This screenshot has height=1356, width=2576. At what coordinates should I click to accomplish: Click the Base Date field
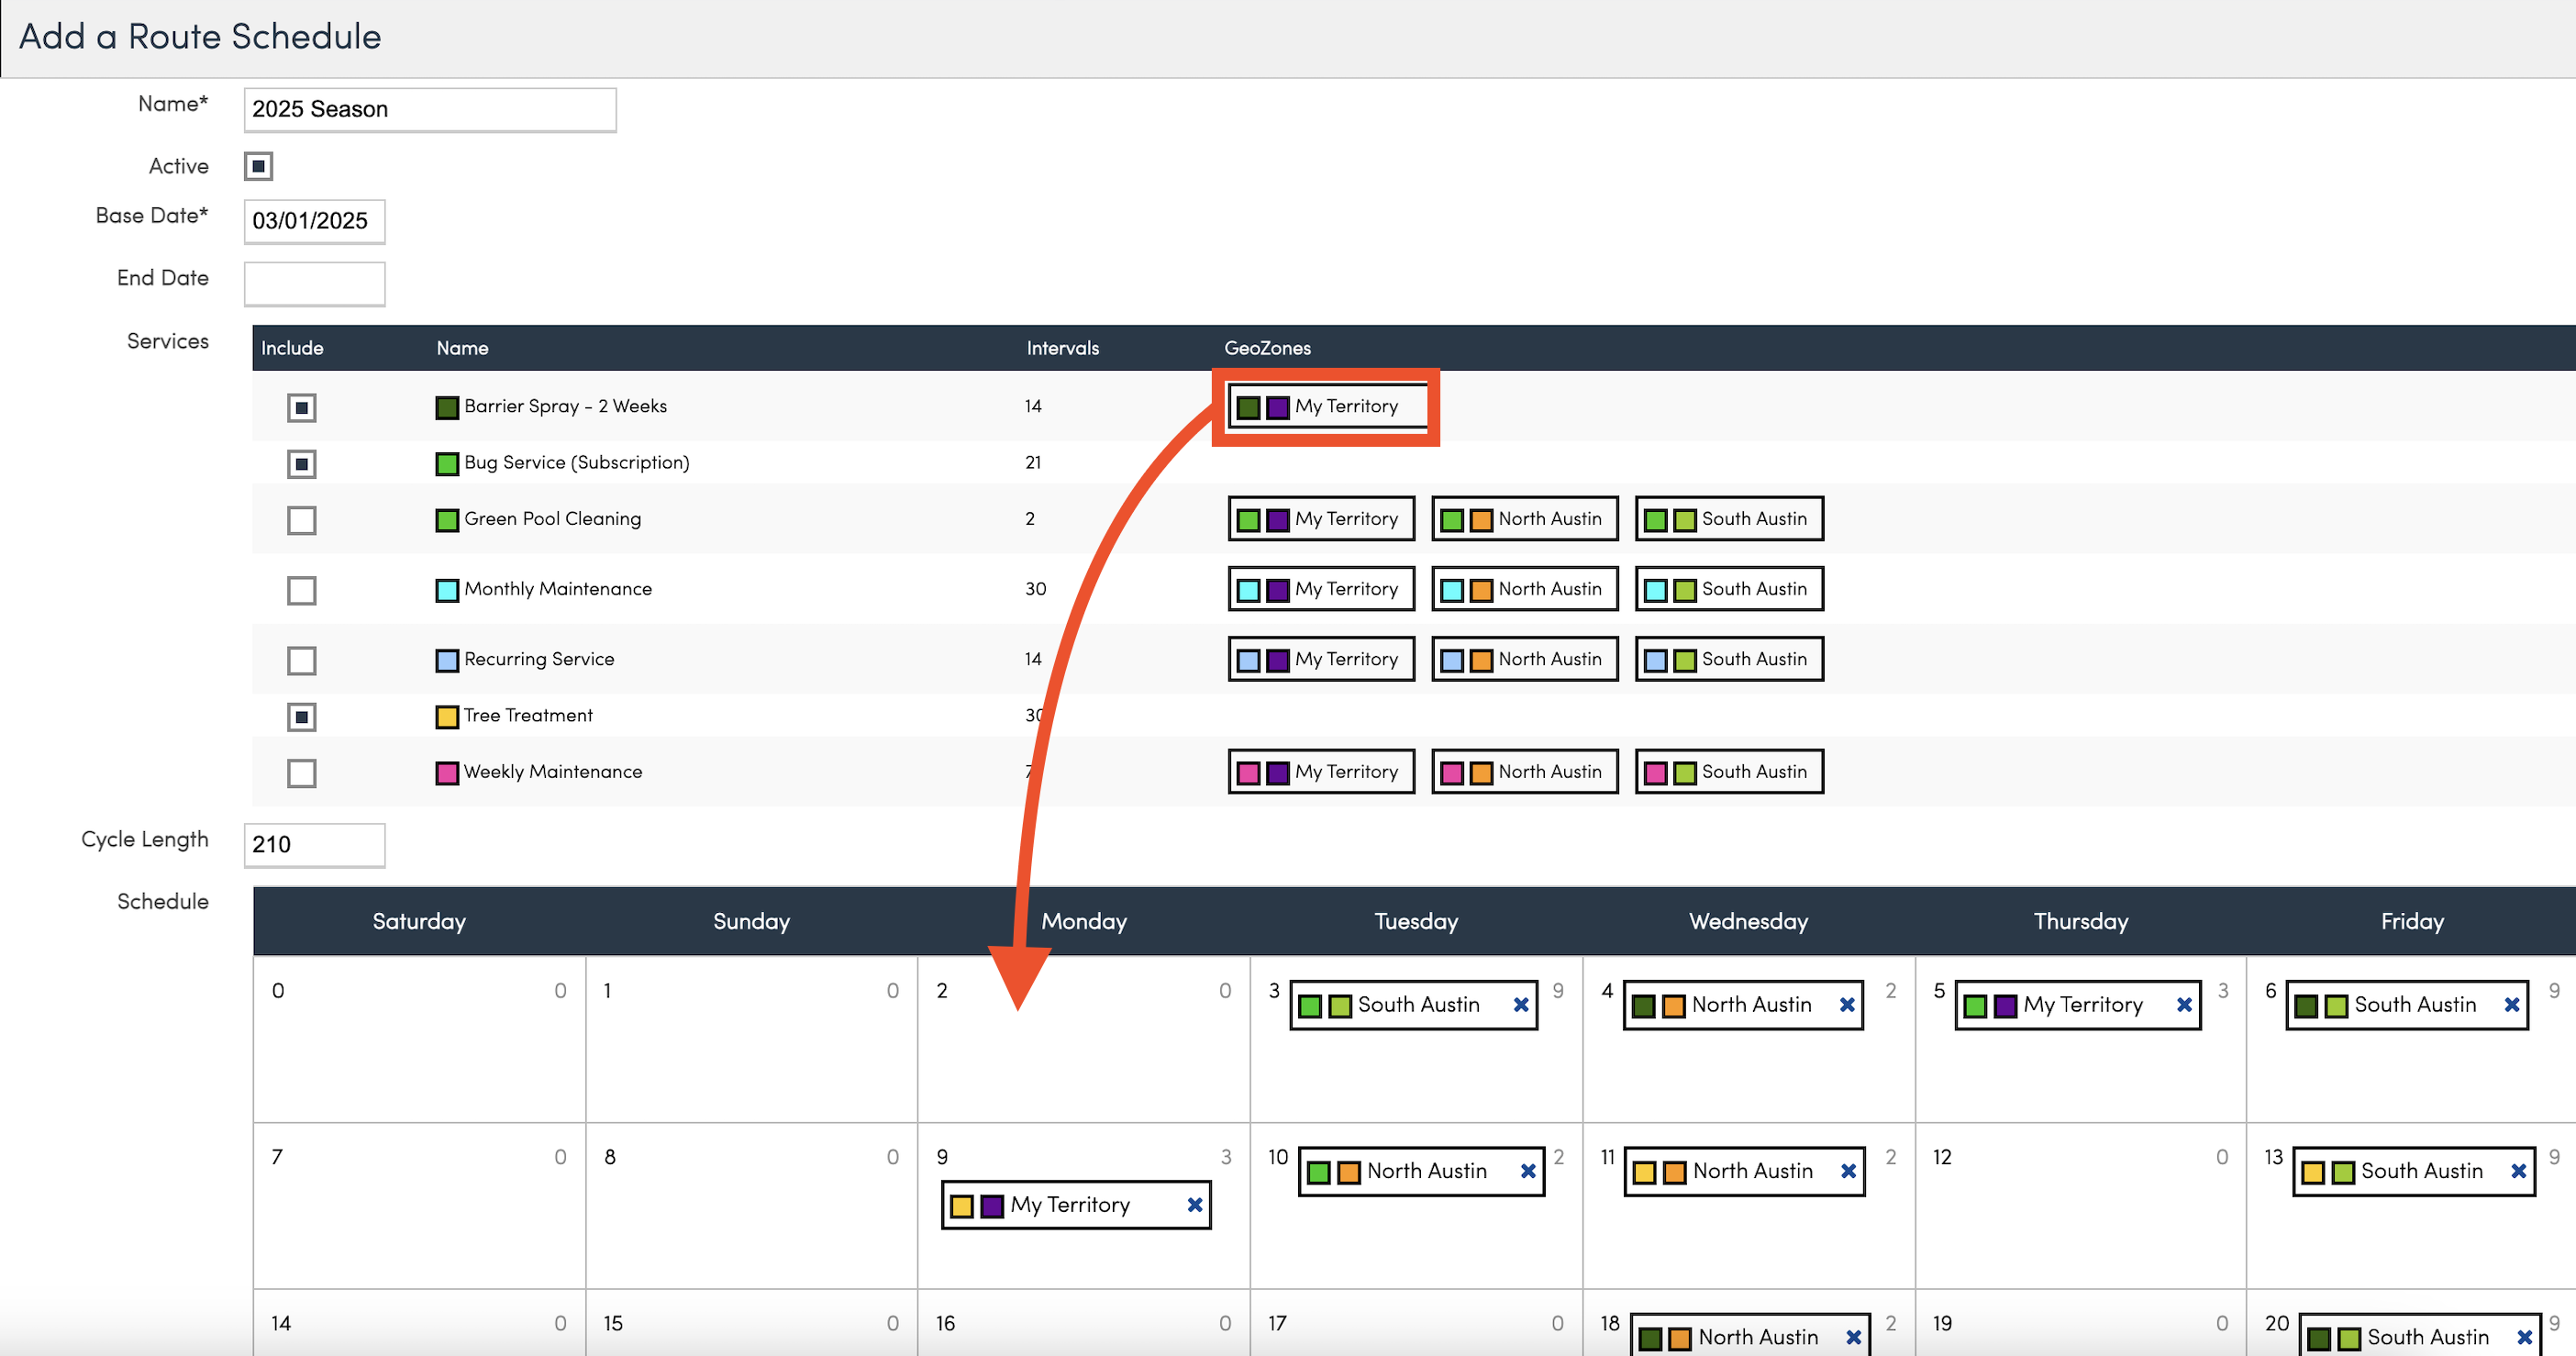(x=314, y=221)
